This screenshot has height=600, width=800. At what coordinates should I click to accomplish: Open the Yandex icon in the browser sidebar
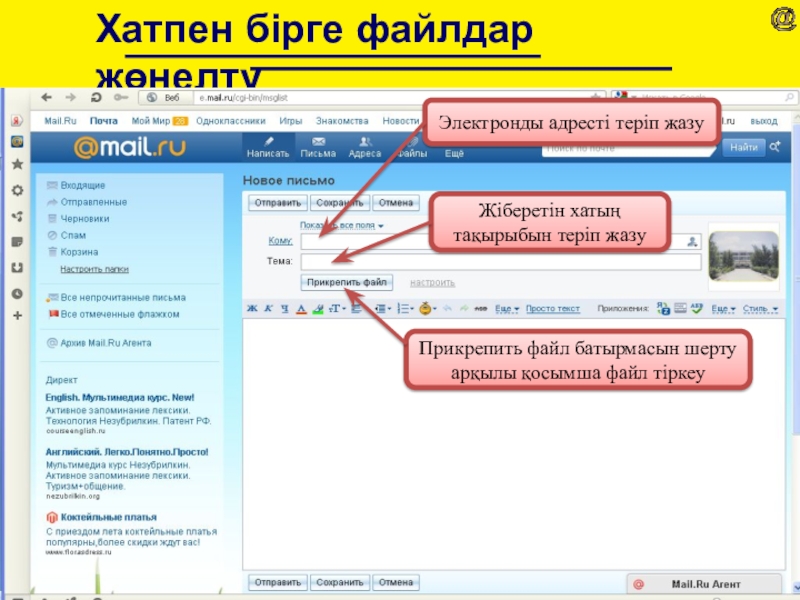point(17,120)
